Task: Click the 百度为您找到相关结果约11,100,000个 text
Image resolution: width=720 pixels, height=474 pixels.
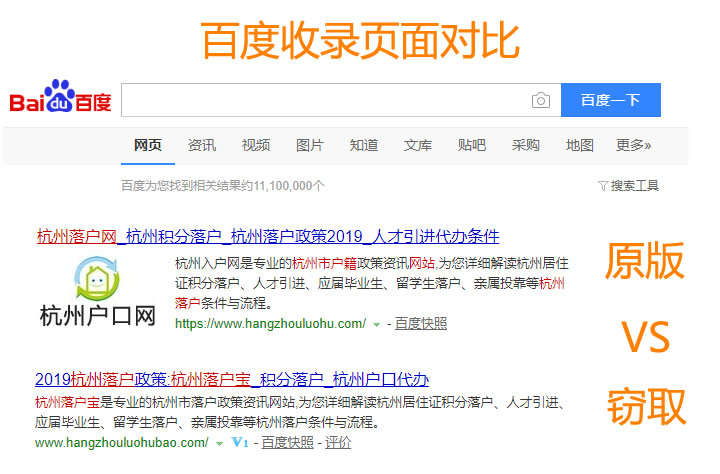Action: (x=223, y=186)
